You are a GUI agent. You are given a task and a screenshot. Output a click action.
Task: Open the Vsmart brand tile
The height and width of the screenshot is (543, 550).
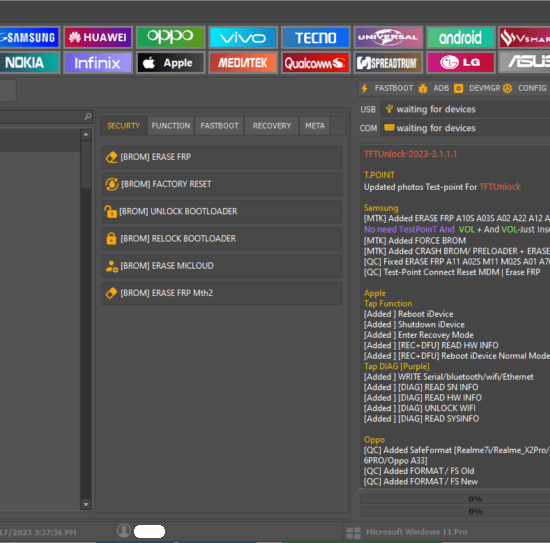coord(525,37)
